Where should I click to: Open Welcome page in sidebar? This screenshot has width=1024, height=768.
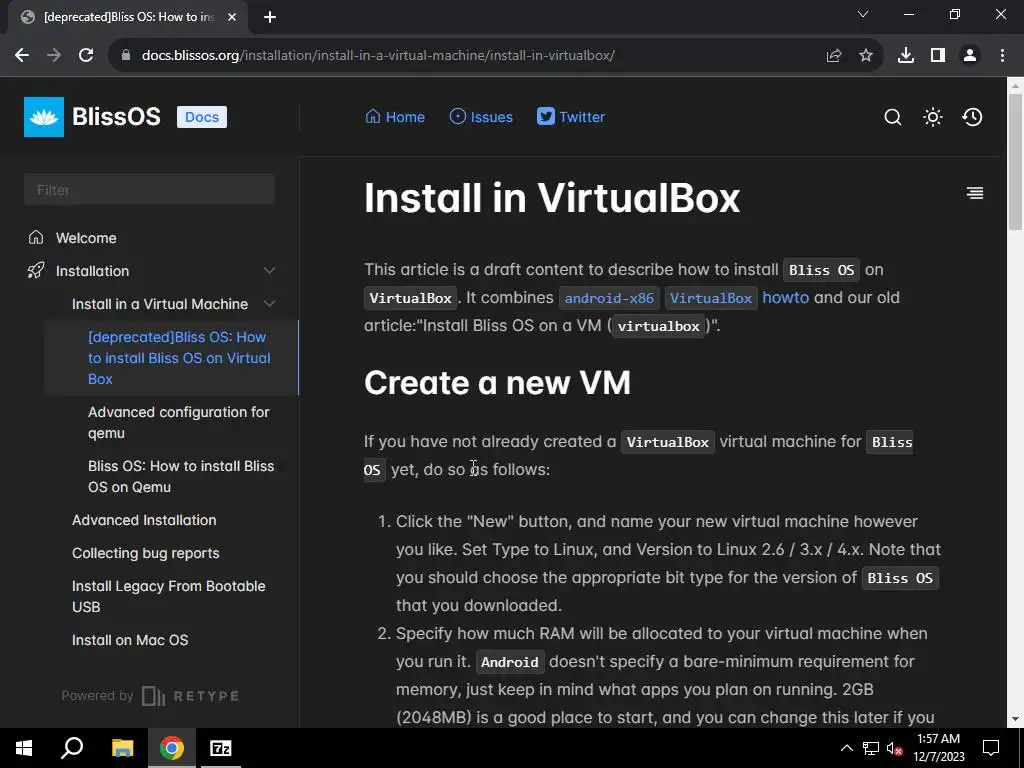coord(86,238)
